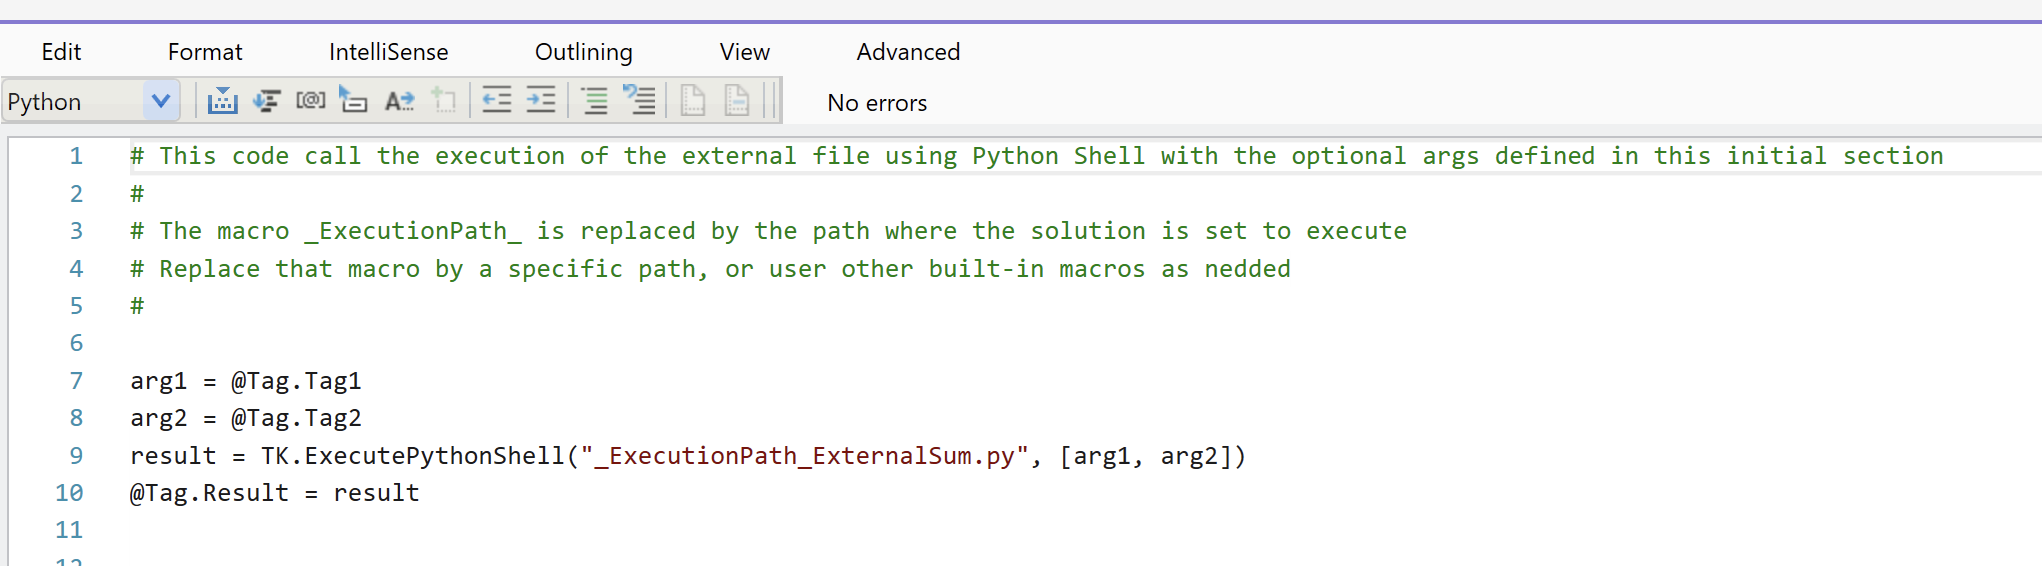Viewport: 2042px width, 566px height.
Task: Open the Edit menu
Action: [61, 52]
